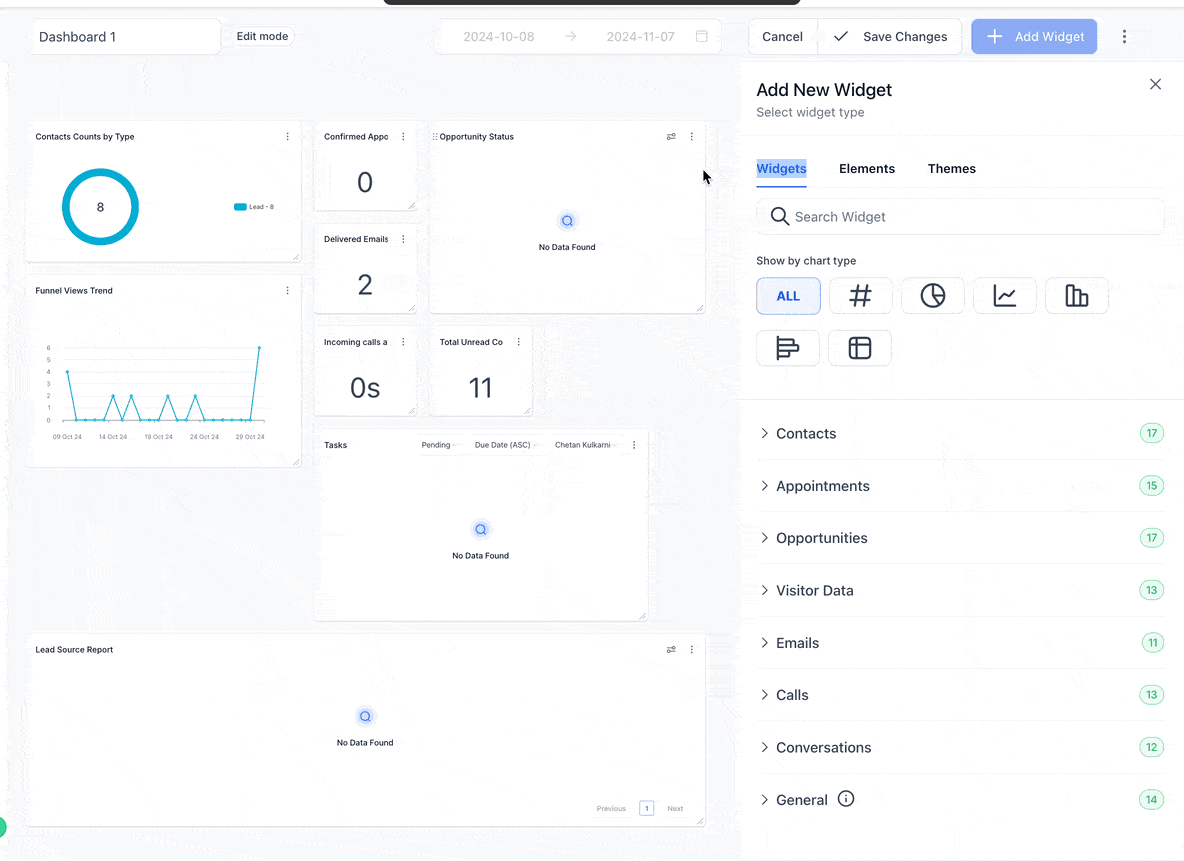Click the search magnifier icon
The width and height of the screenshot is (1184, 861).
(779, 217)
